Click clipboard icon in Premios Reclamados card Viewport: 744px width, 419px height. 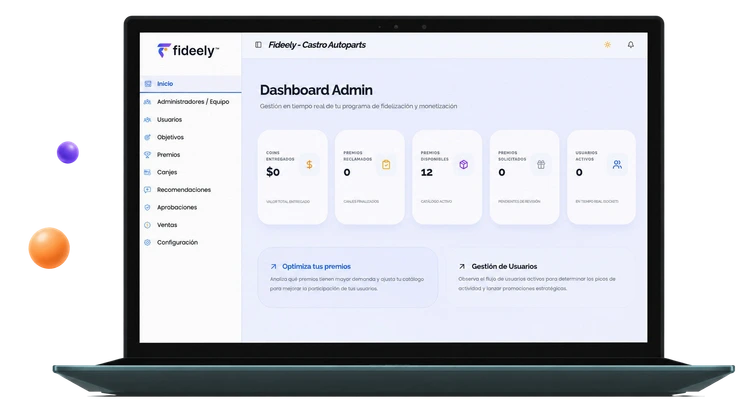tap(386, 165)
